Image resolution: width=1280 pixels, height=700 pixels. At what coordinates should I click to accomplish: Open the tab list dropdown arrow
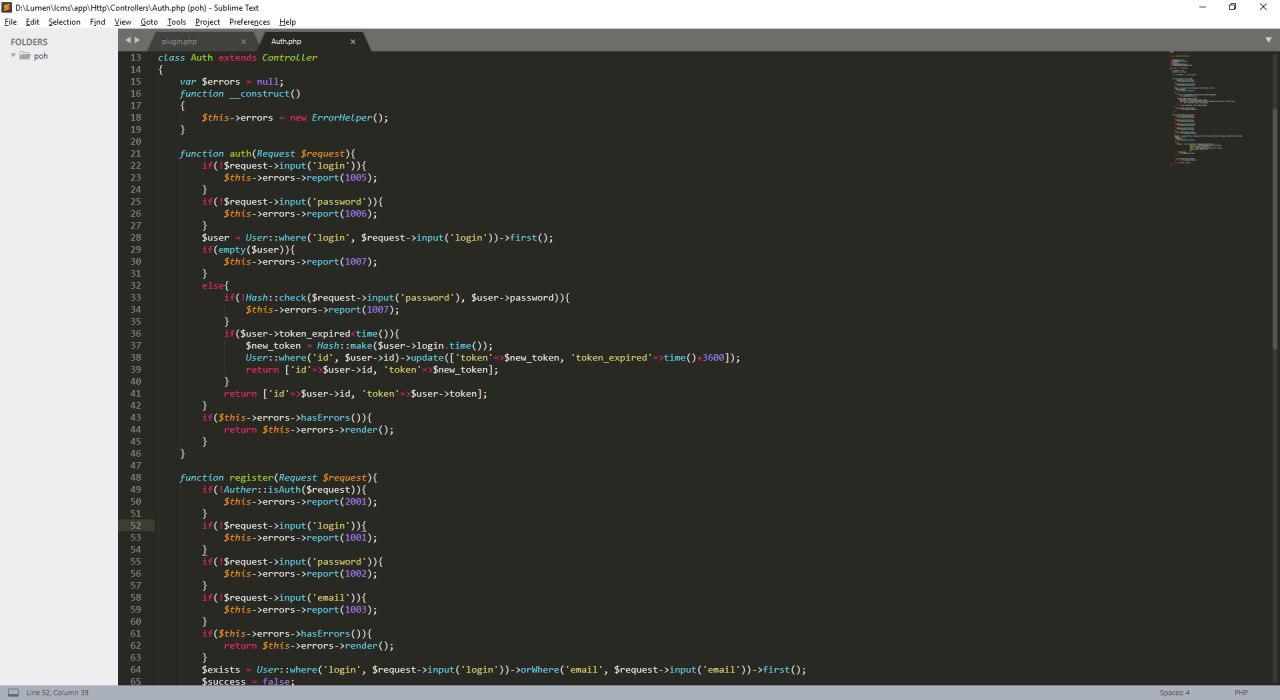(x=1268, y=40)
